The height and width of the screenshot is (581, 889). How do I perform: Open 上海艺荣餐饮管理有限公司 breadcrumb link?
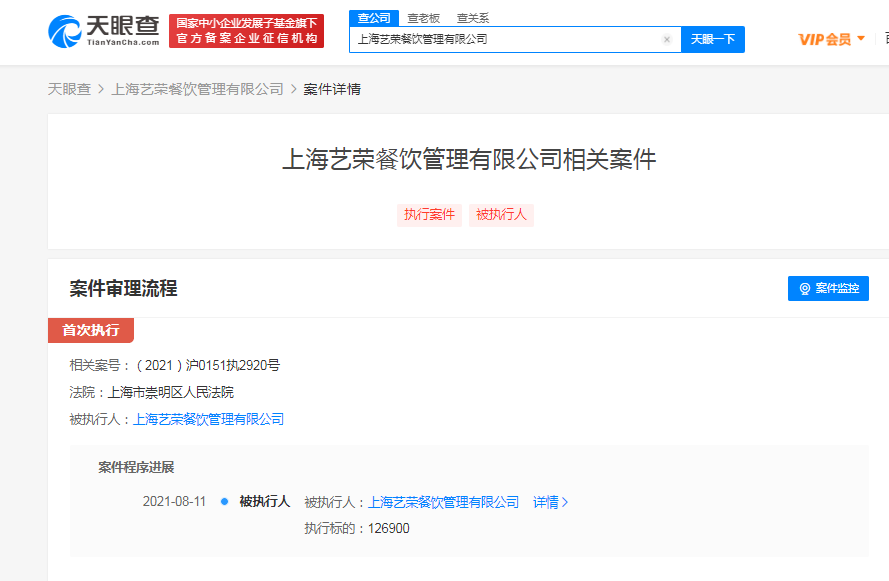tap(197, 89)
